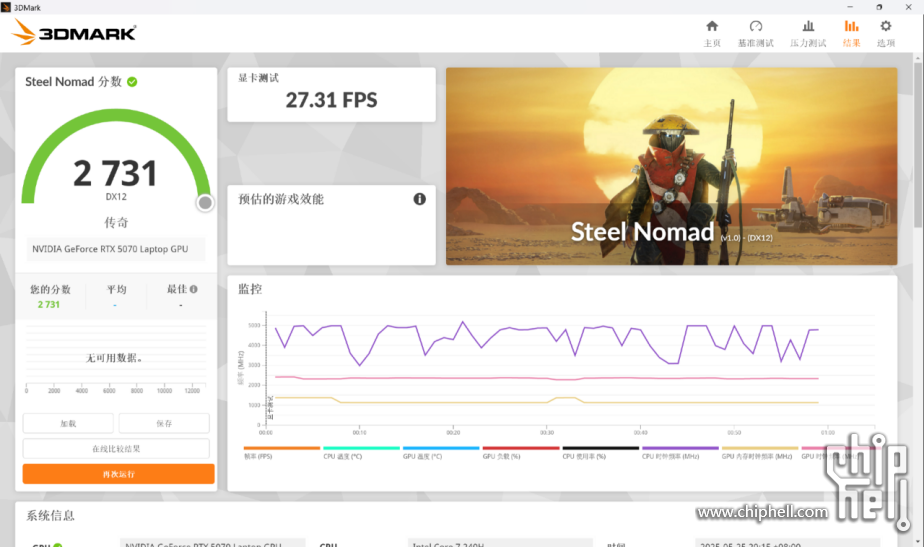Click the 系统信息 section heading
The image size is (924, 547).
[50, 516]
